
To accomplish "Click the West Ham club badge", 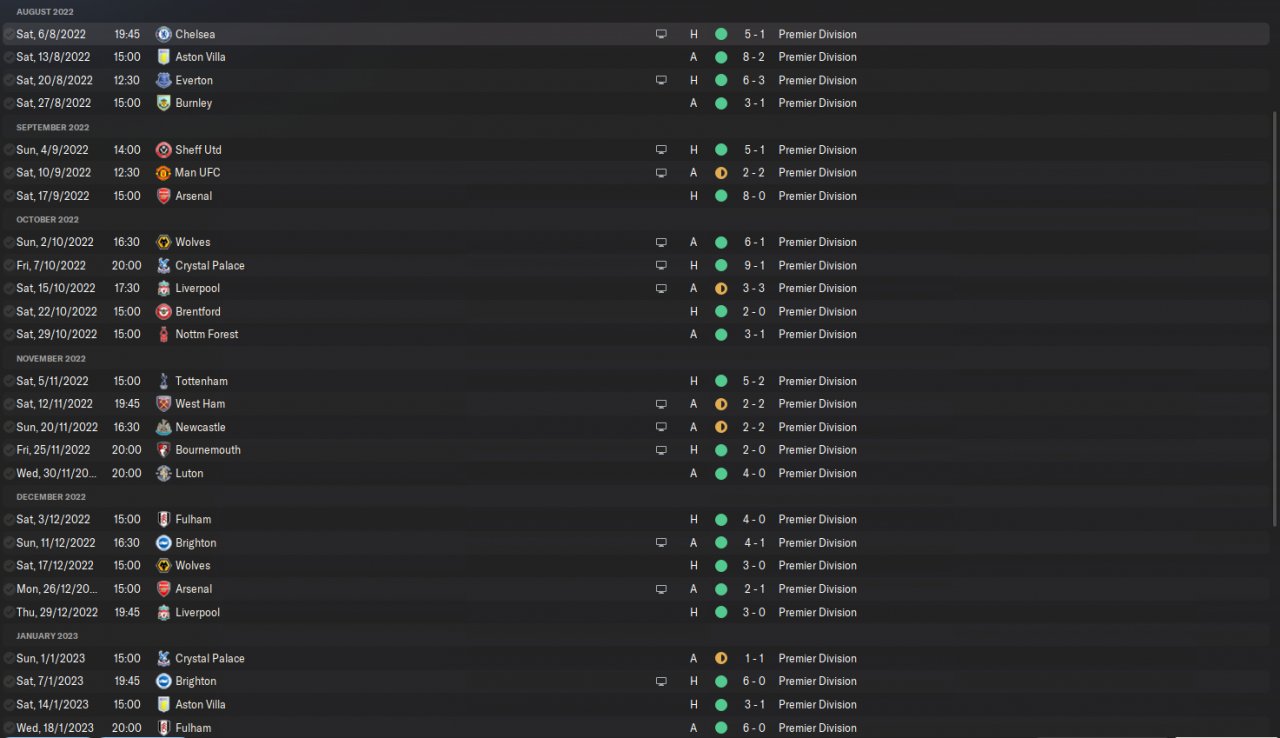I will (164, 404).
